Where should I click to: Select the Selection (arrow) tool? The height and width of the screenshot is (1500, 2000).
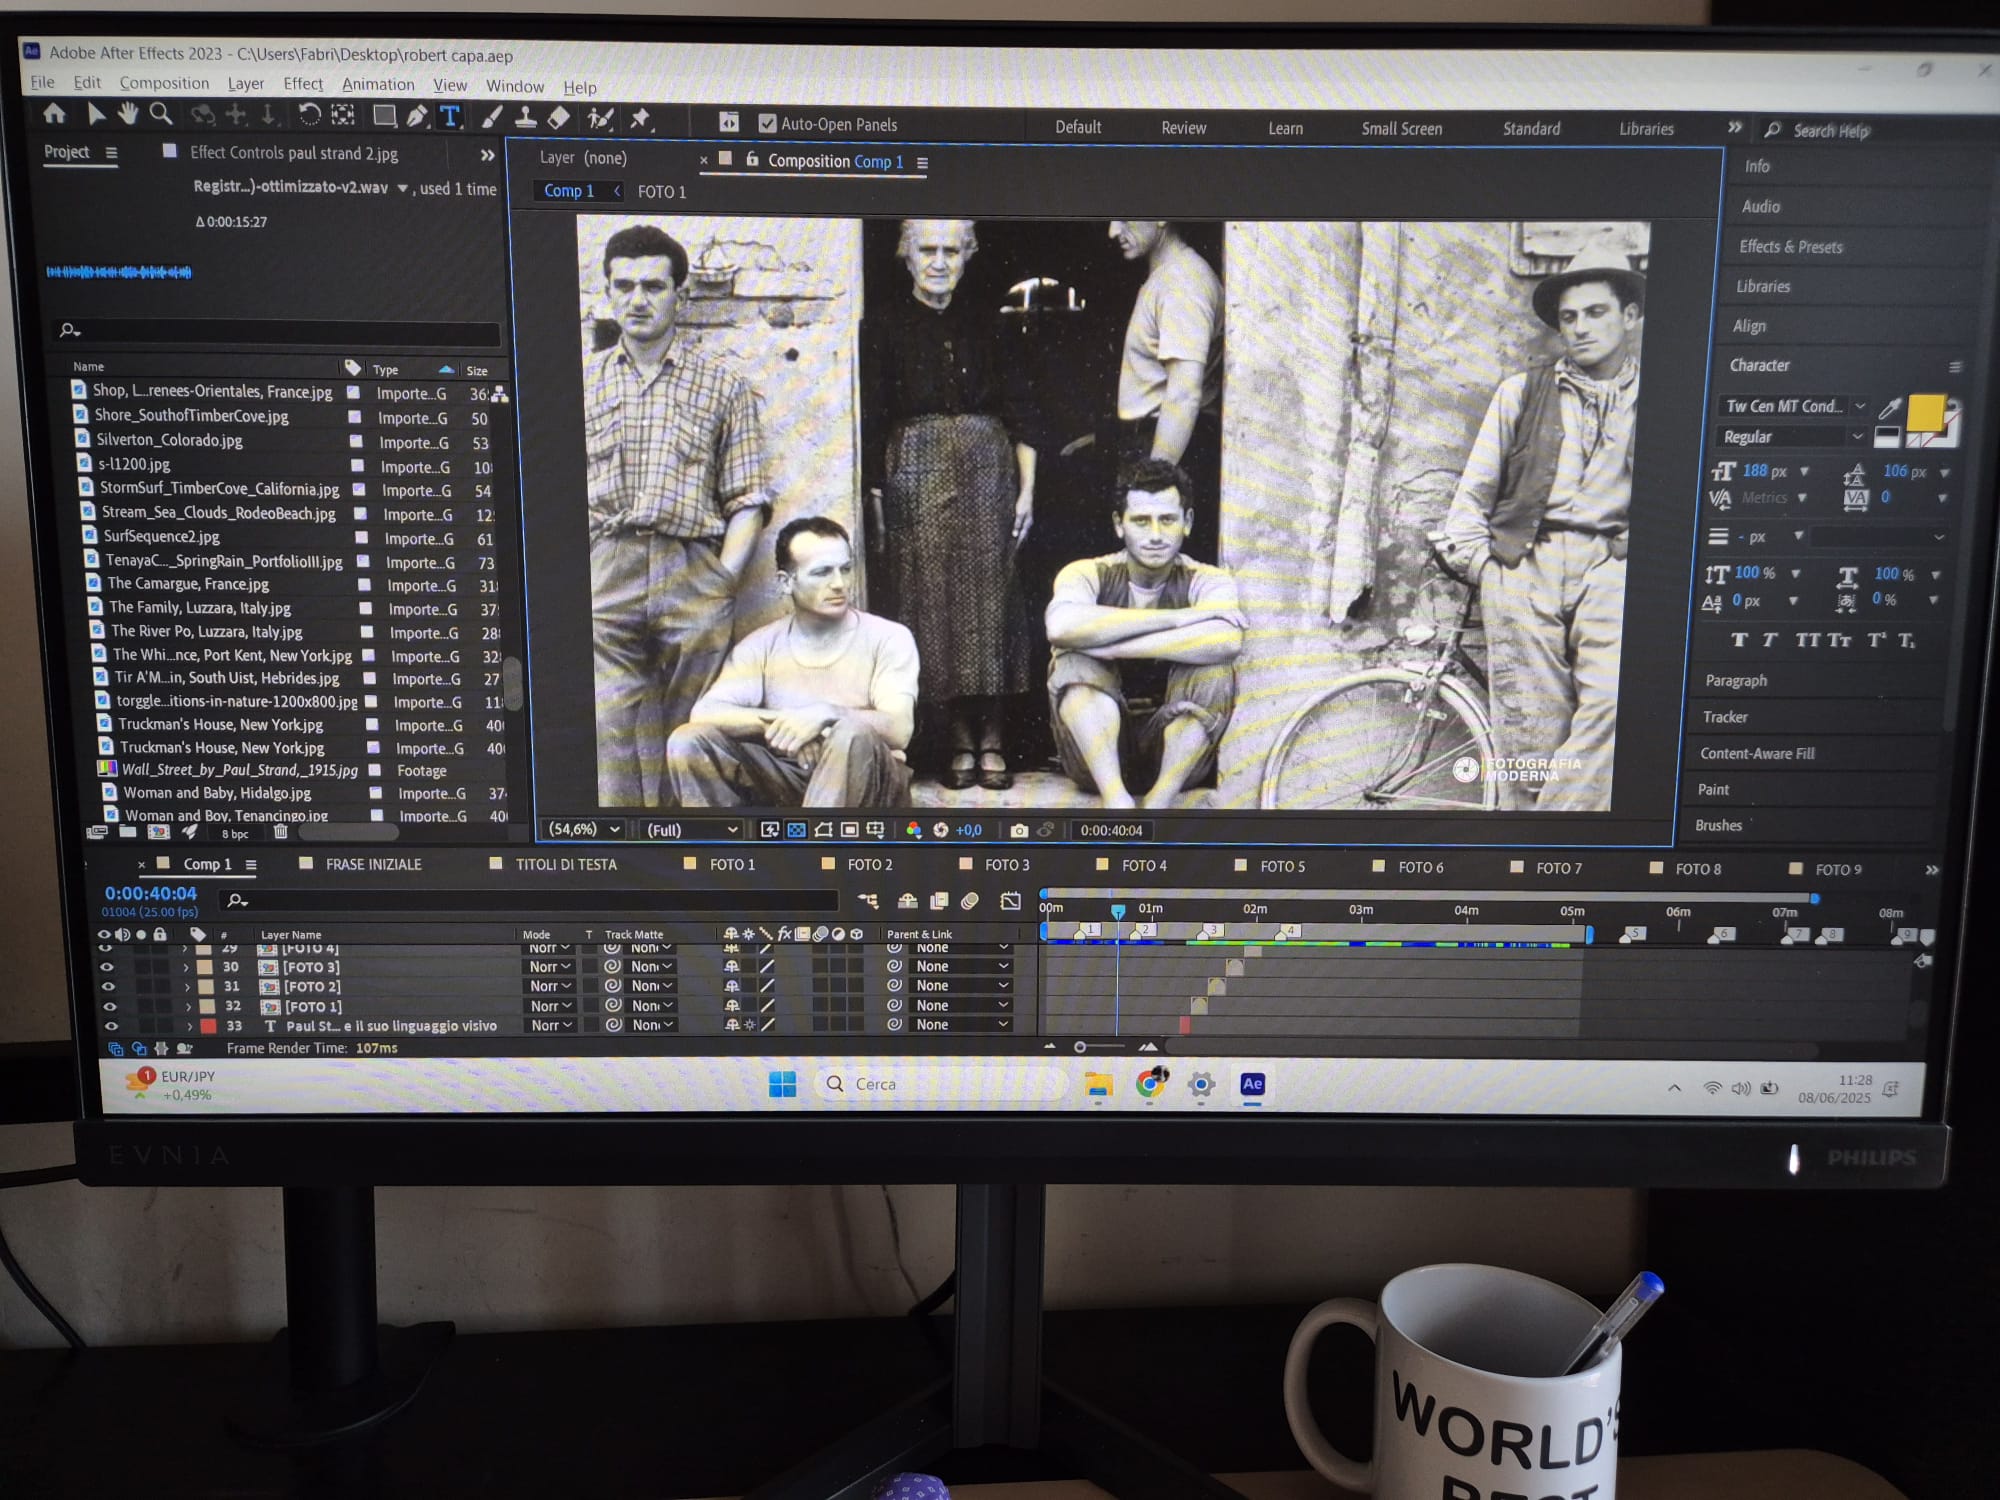click(96, 114)
